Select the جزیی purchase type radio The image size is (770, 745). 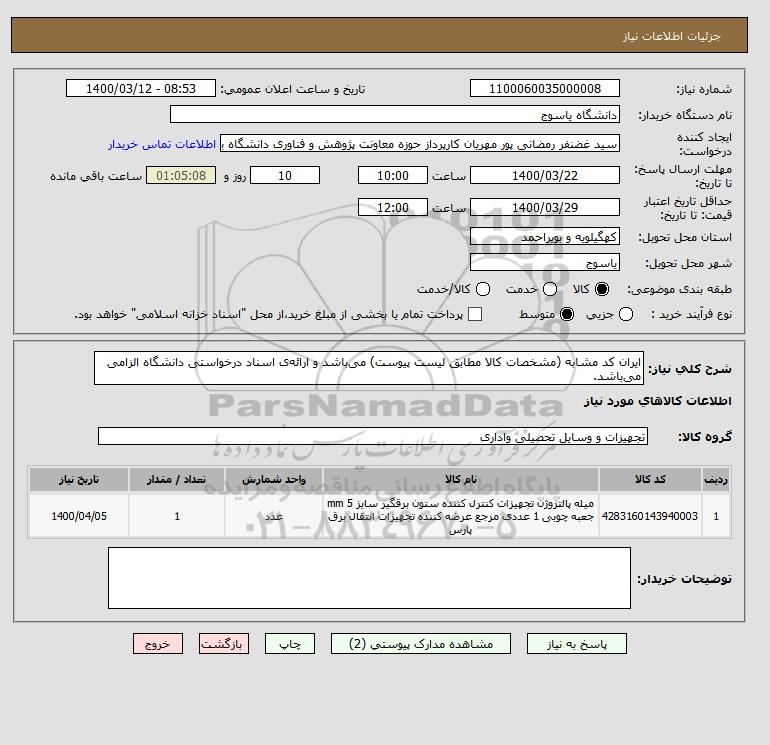click(x=626, y=314)
